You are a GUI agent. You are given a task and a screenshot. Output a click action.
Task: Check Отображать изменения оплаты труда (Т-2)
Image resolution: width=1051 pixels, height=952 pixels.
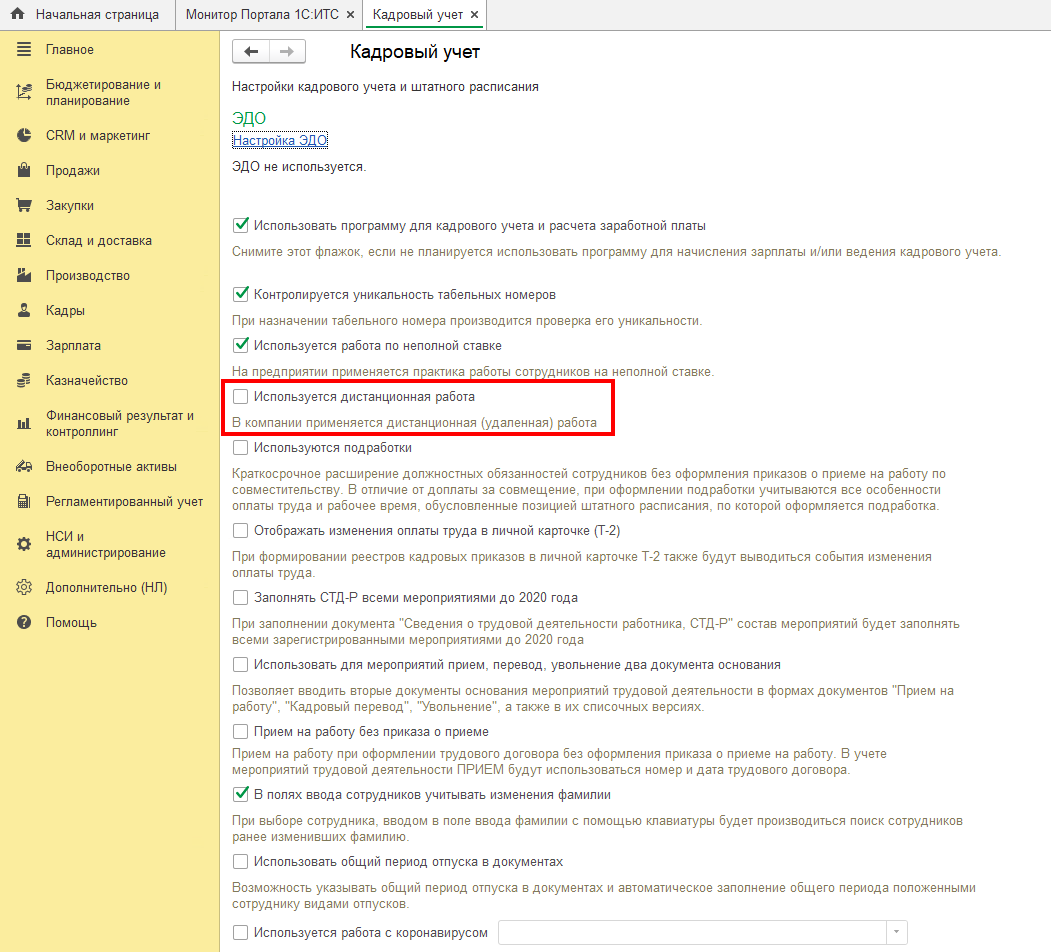241,530
